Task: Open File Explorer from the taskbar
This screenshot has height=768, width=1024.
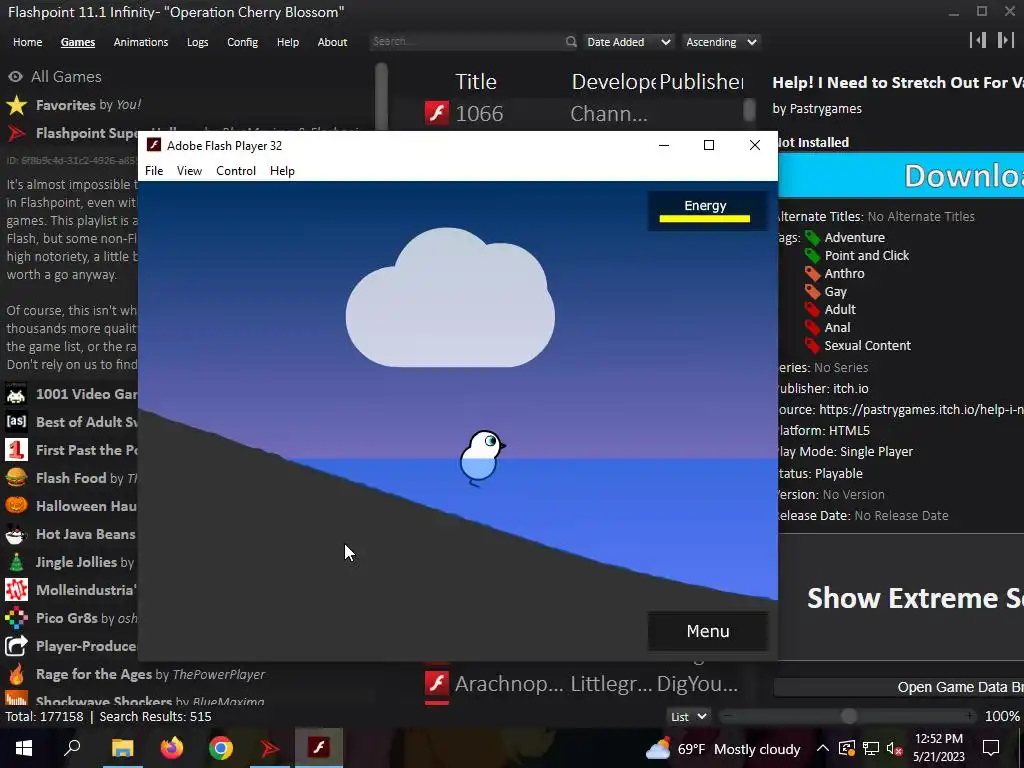Action: (122, 748)
